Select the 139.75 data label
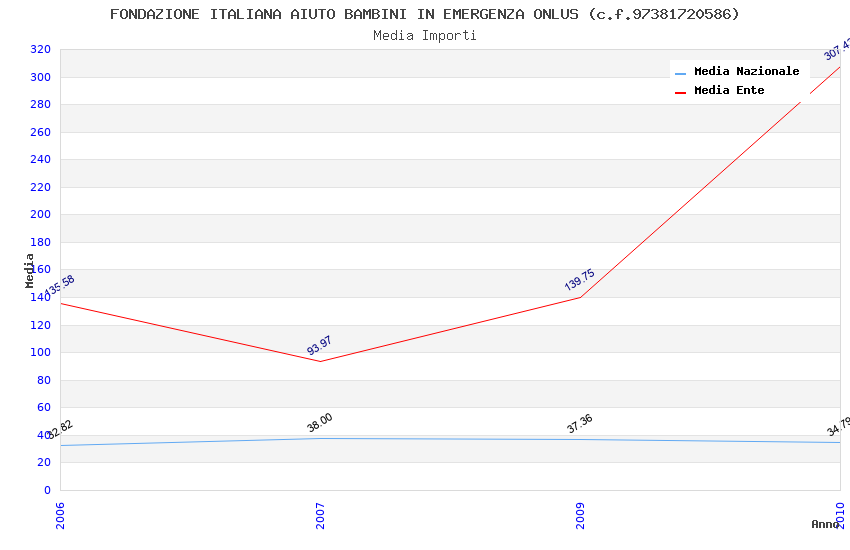Image resolution: width=850 pixels, height=550 pixels. click(579, 280)
